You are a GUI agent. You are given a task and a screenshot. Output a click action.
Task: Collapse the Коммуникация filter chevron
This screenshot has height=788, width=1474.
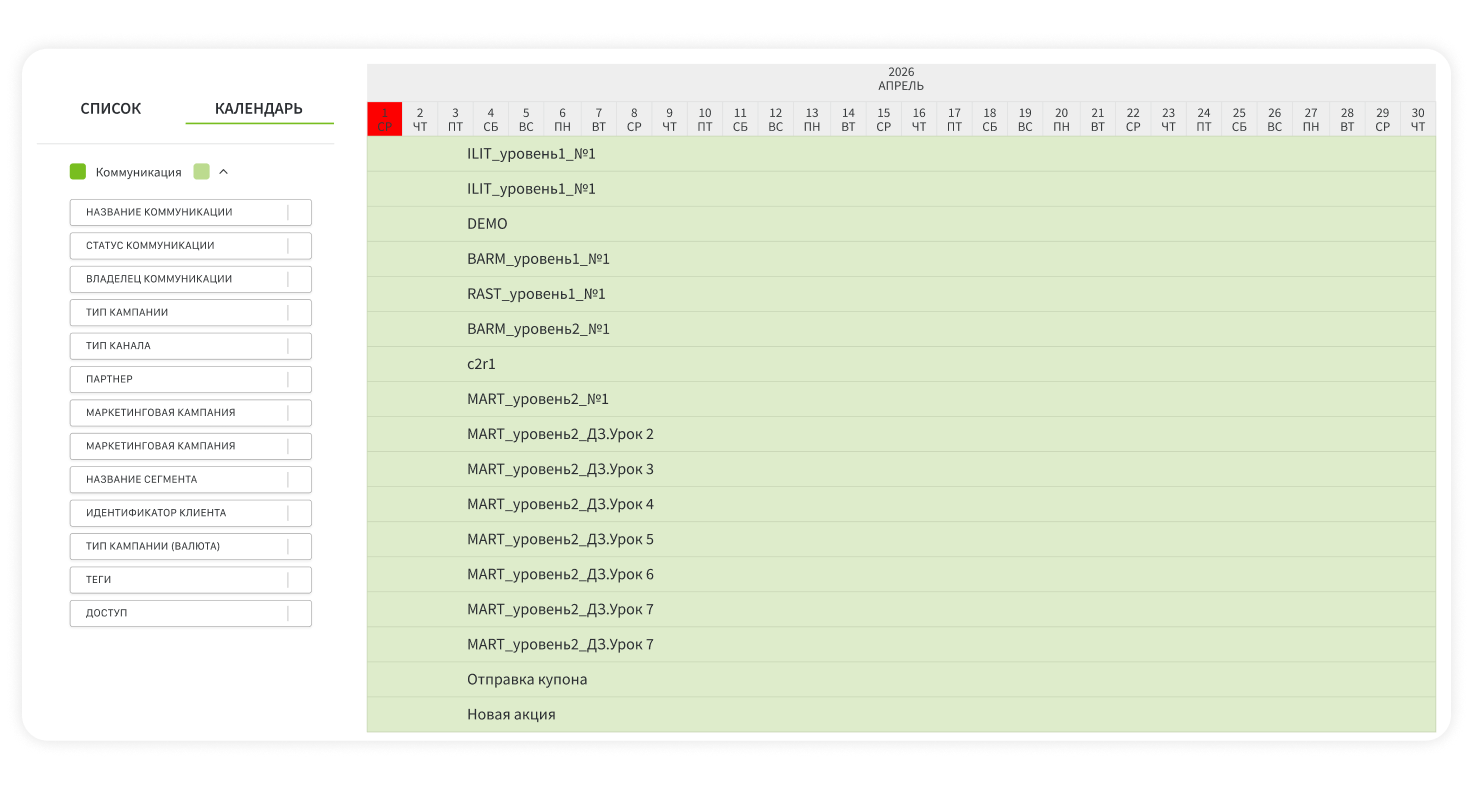click(x=223, y=172)
